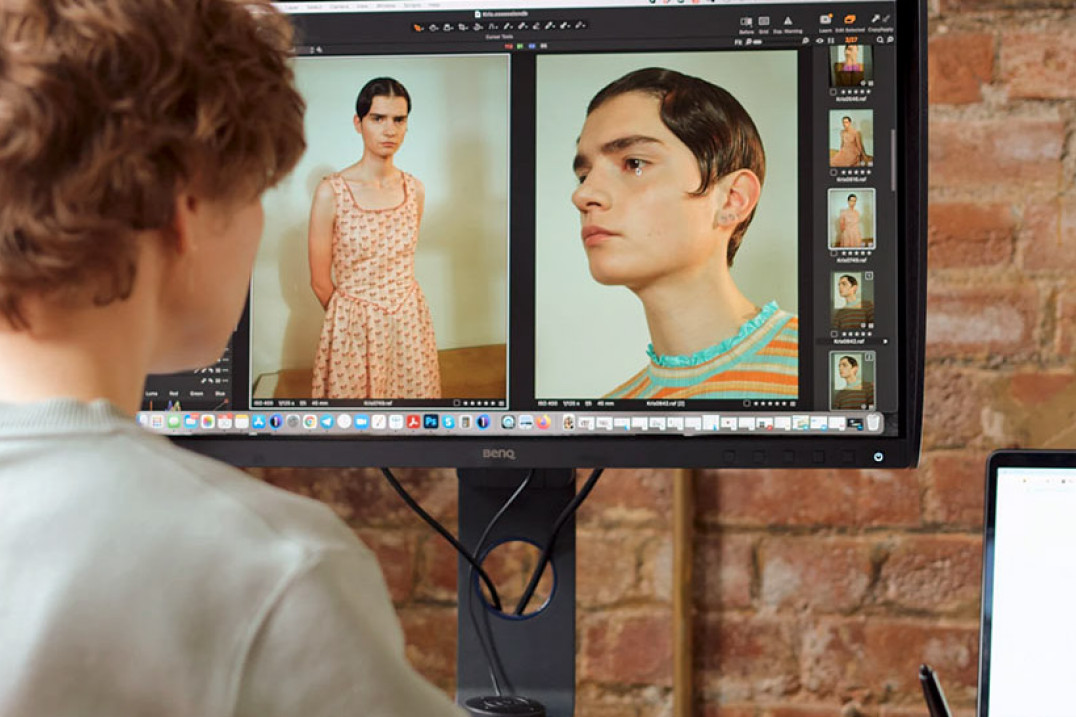Expand arrow beside striped sweater thumbnail filename
This screenshot has height=717, width=1076.
(885, 341)
